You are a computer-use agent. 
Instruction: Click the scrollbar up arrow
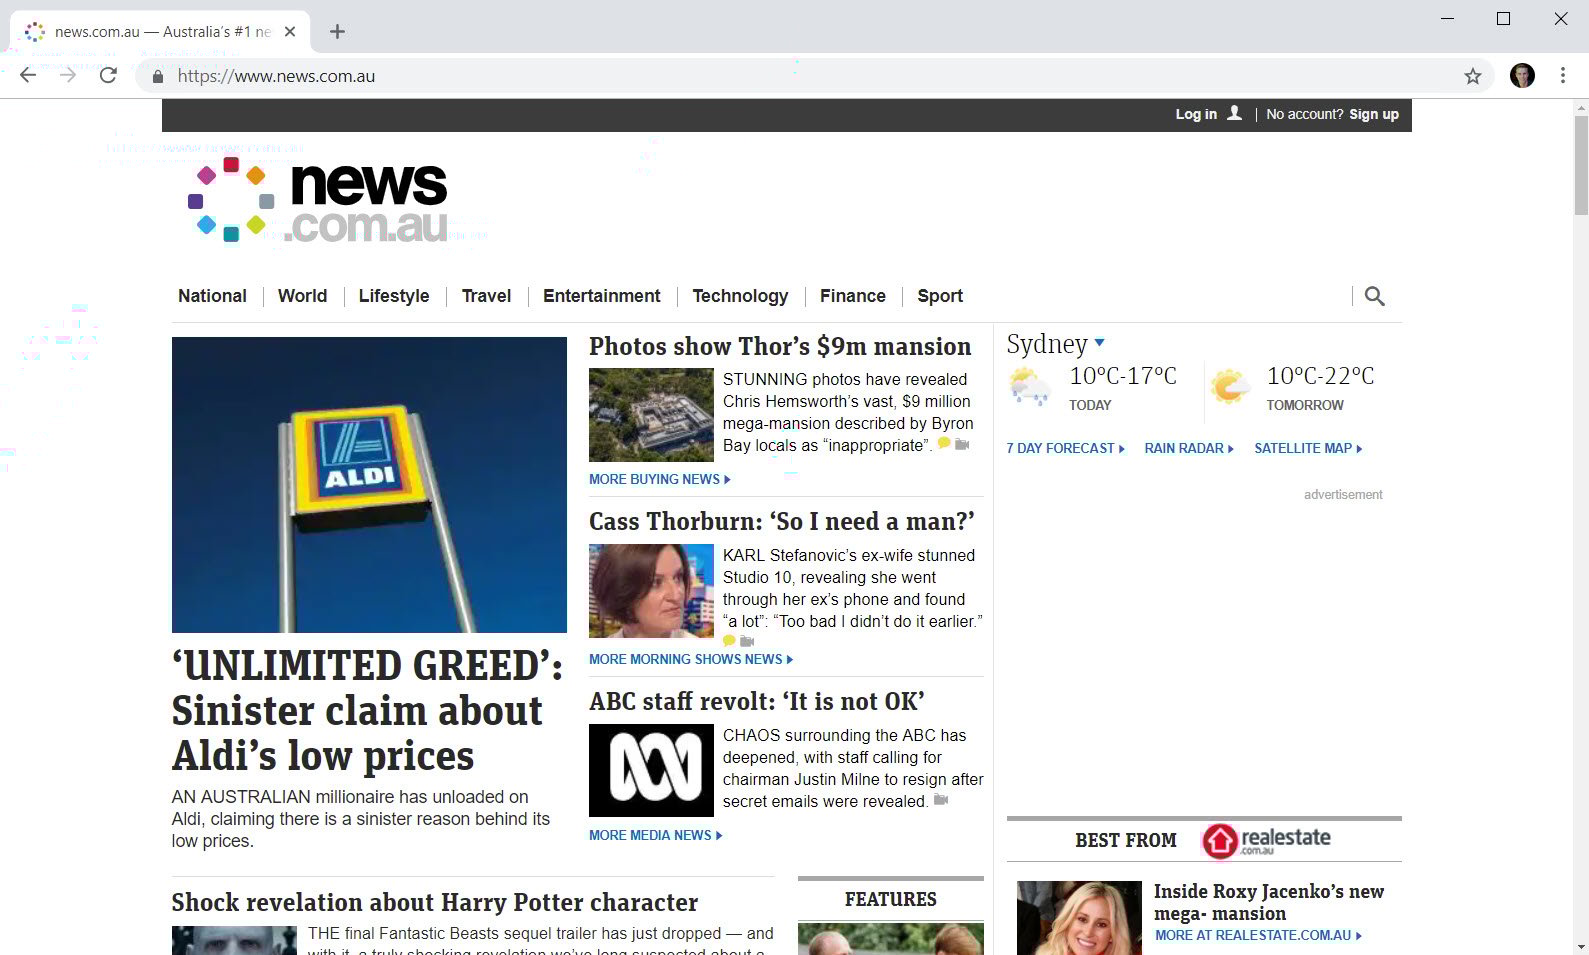pos(1580,107)
